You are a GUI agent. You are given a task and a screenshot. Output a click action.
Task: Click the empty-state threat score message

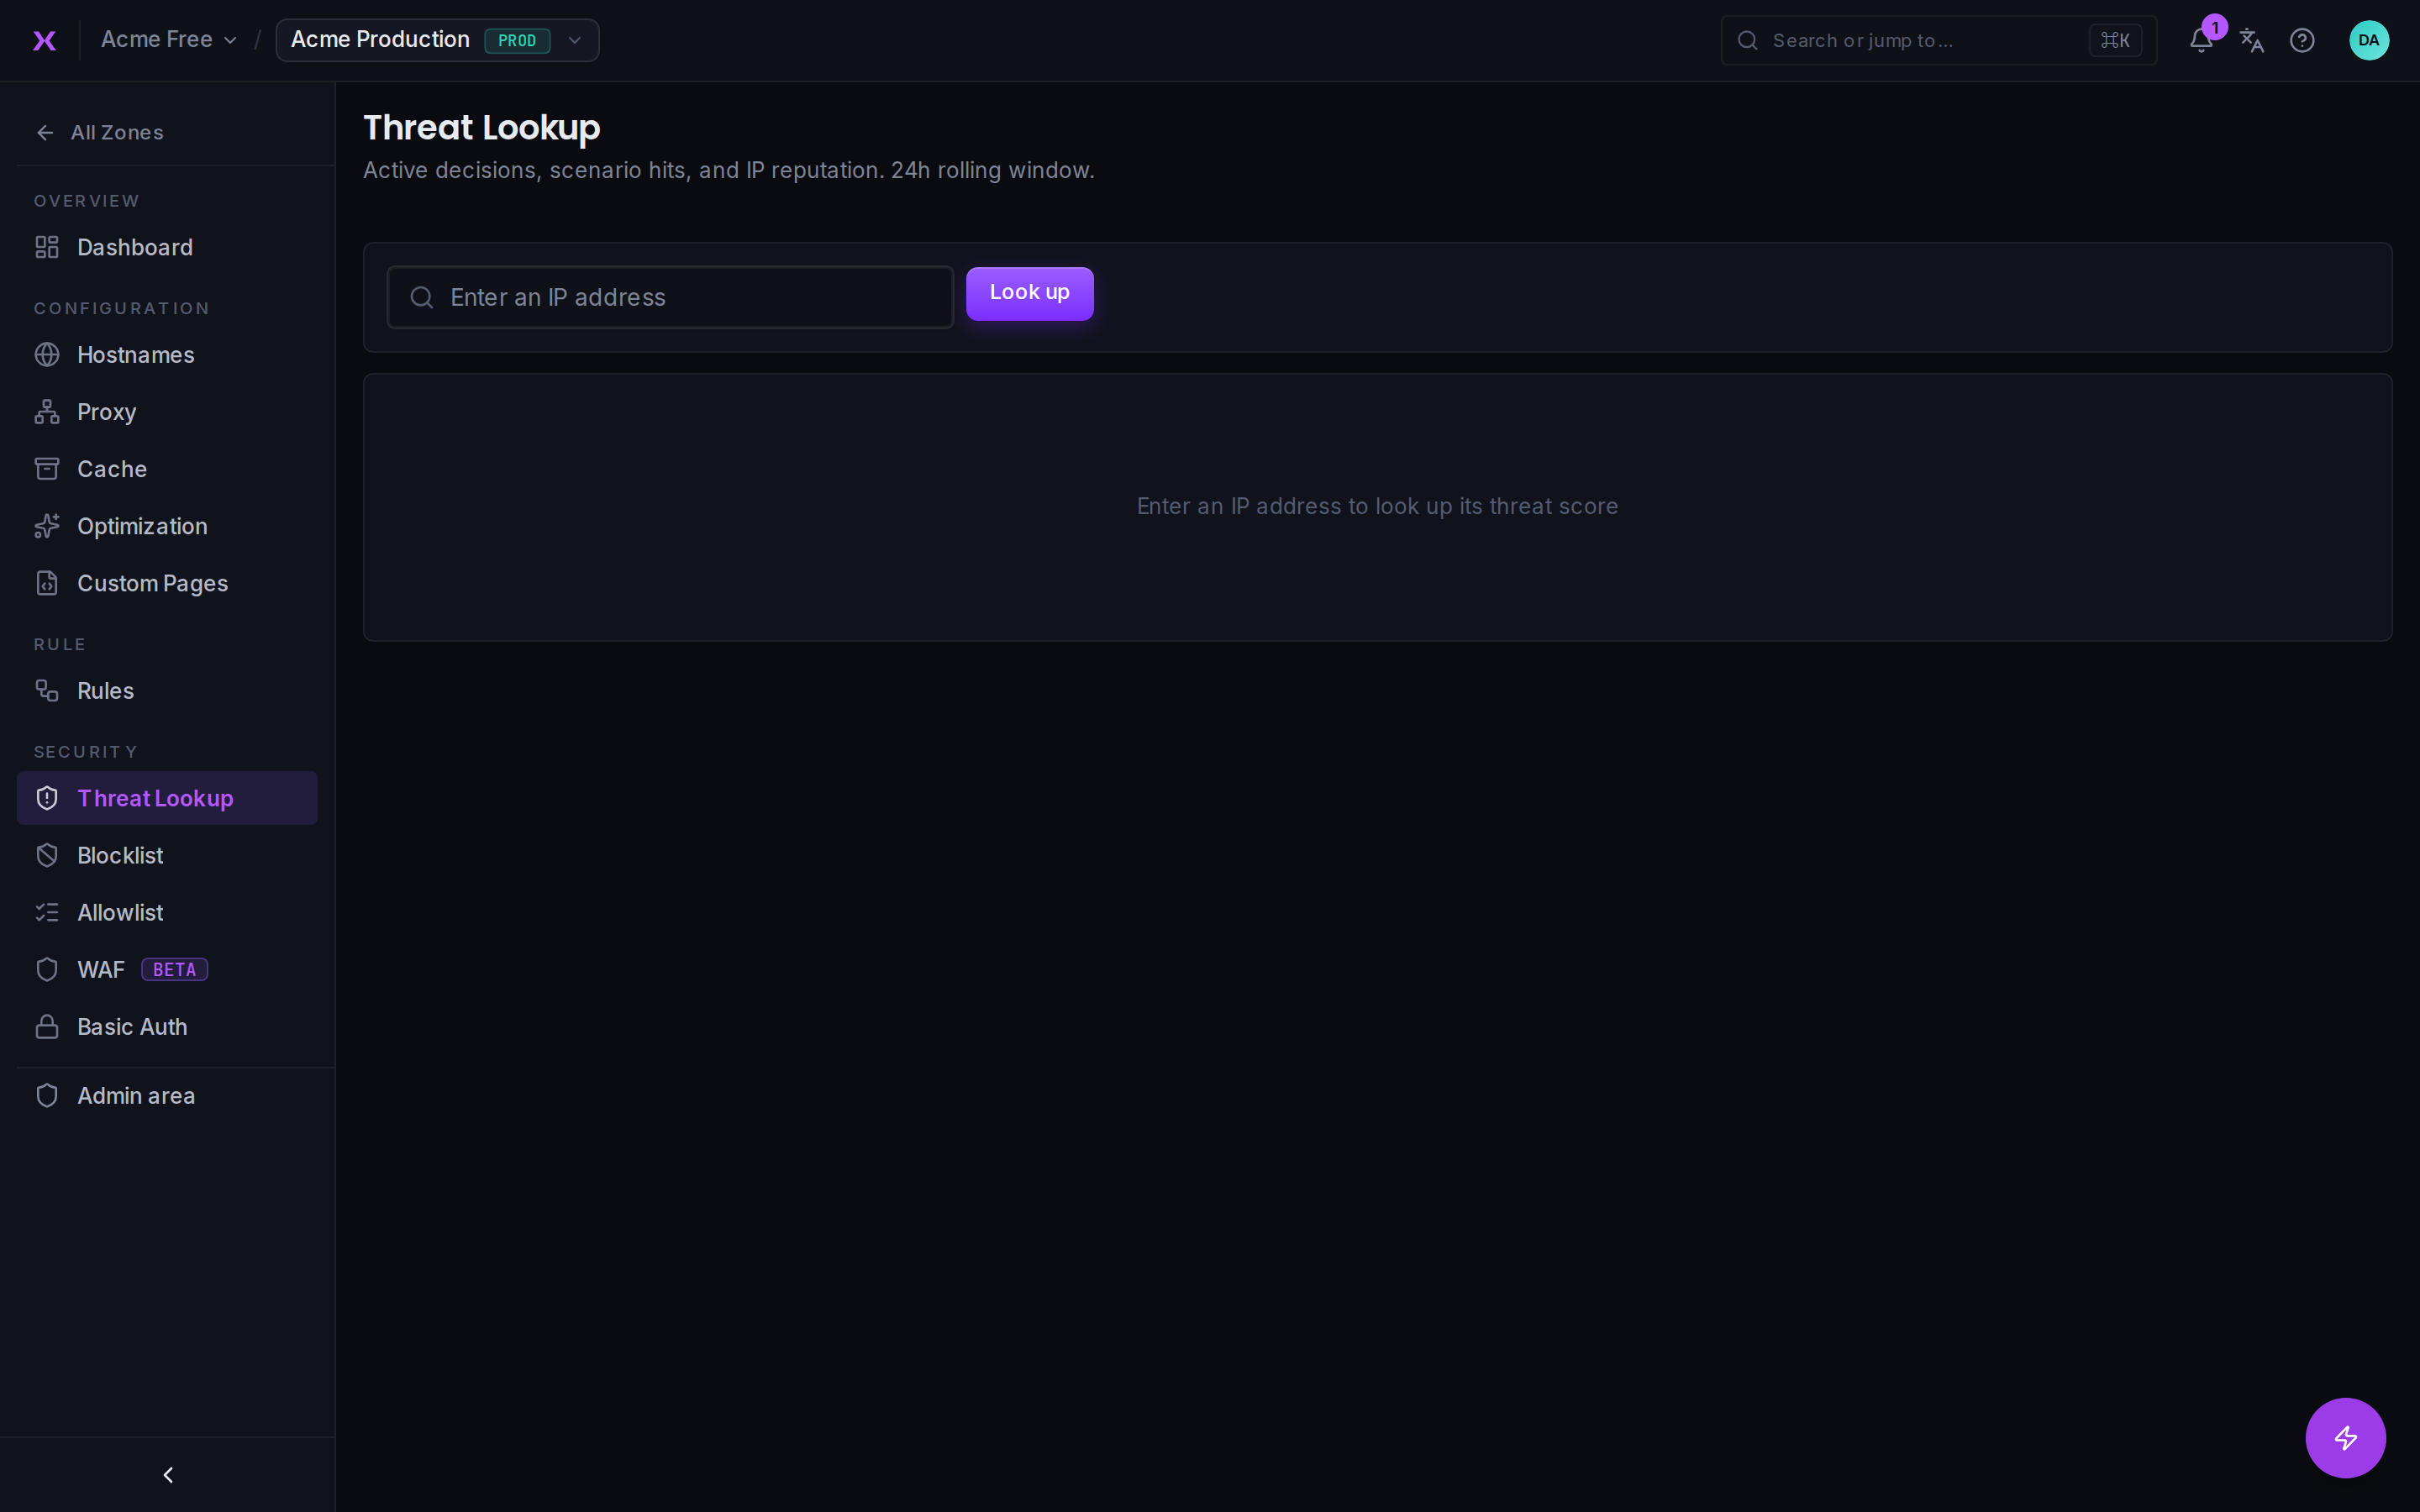pos(1377,506)
